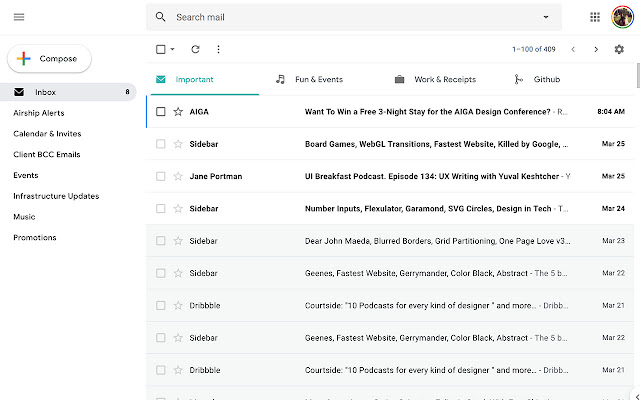The image size is (640, 400).
Task: Check the AIGA email checkbox
Action: (160, 112)
